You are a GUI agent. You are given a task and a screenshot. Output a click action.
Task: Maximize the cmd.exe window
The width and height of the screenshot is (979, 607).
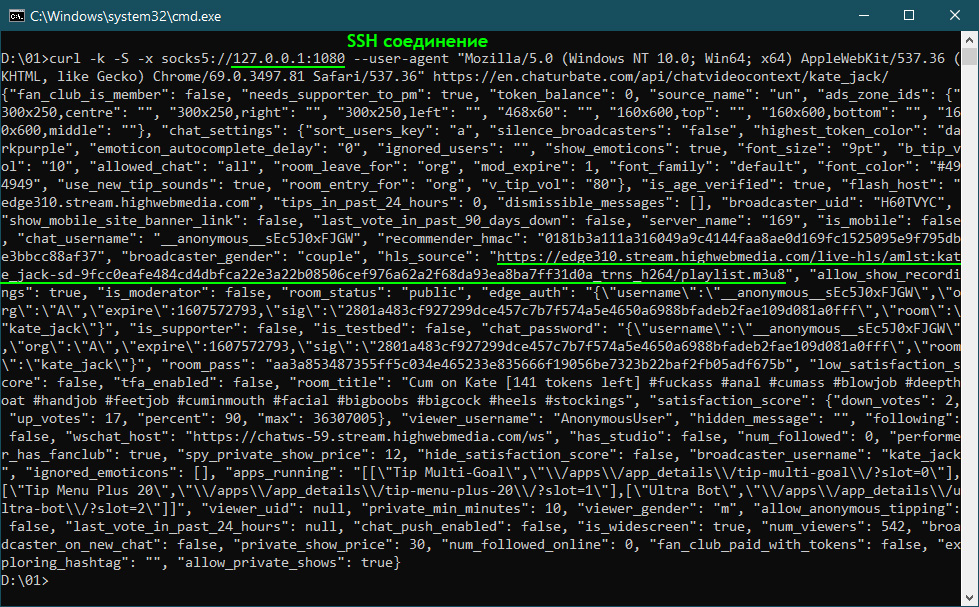[908, 16]
